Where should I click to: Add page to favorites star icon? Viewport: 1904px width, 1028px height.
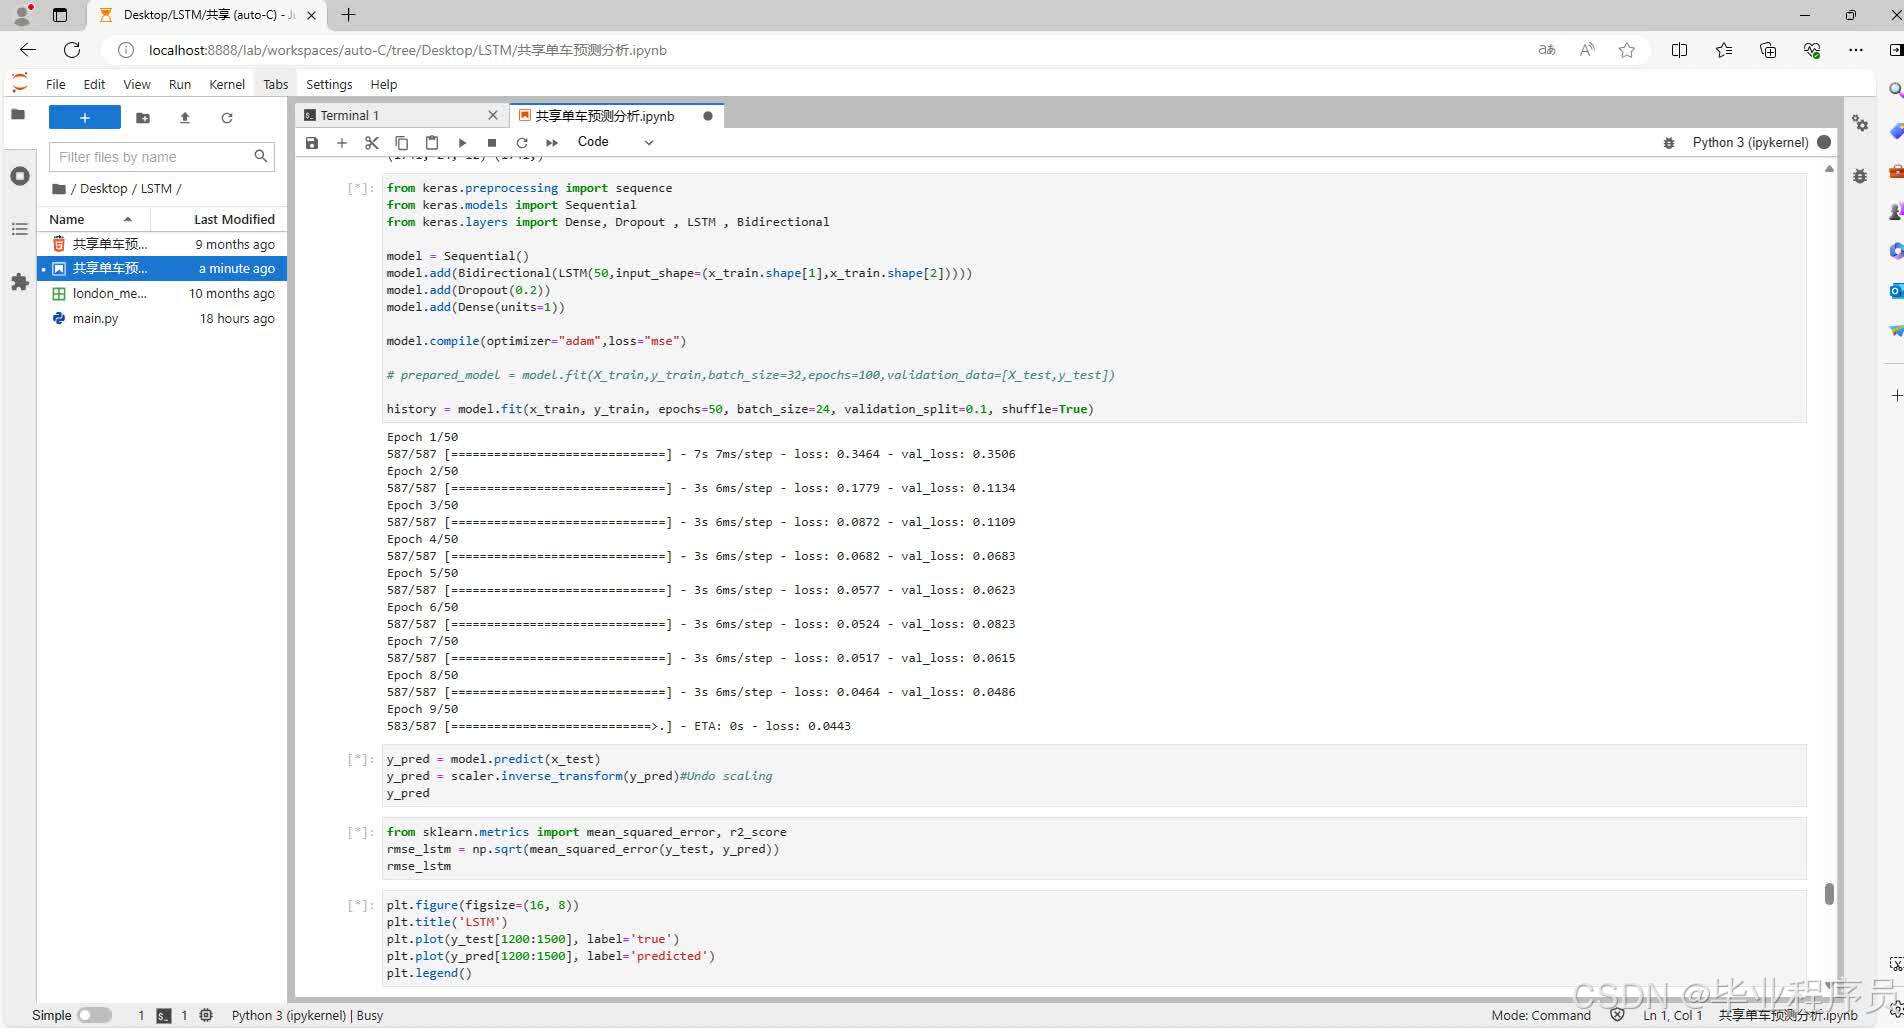coord(1627,50)
